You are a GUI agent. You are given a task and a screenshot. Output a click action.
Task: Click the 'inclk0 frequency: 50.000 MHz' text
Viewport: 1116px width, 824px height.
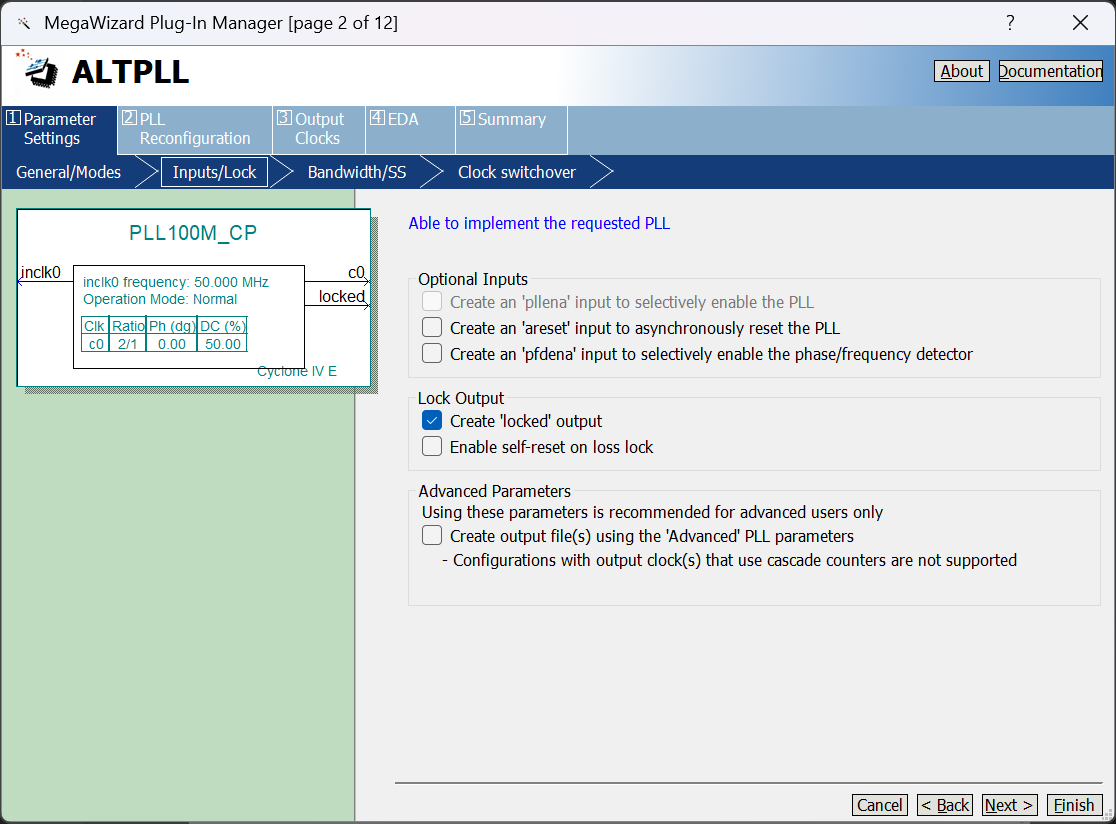[x=176, y=282]
